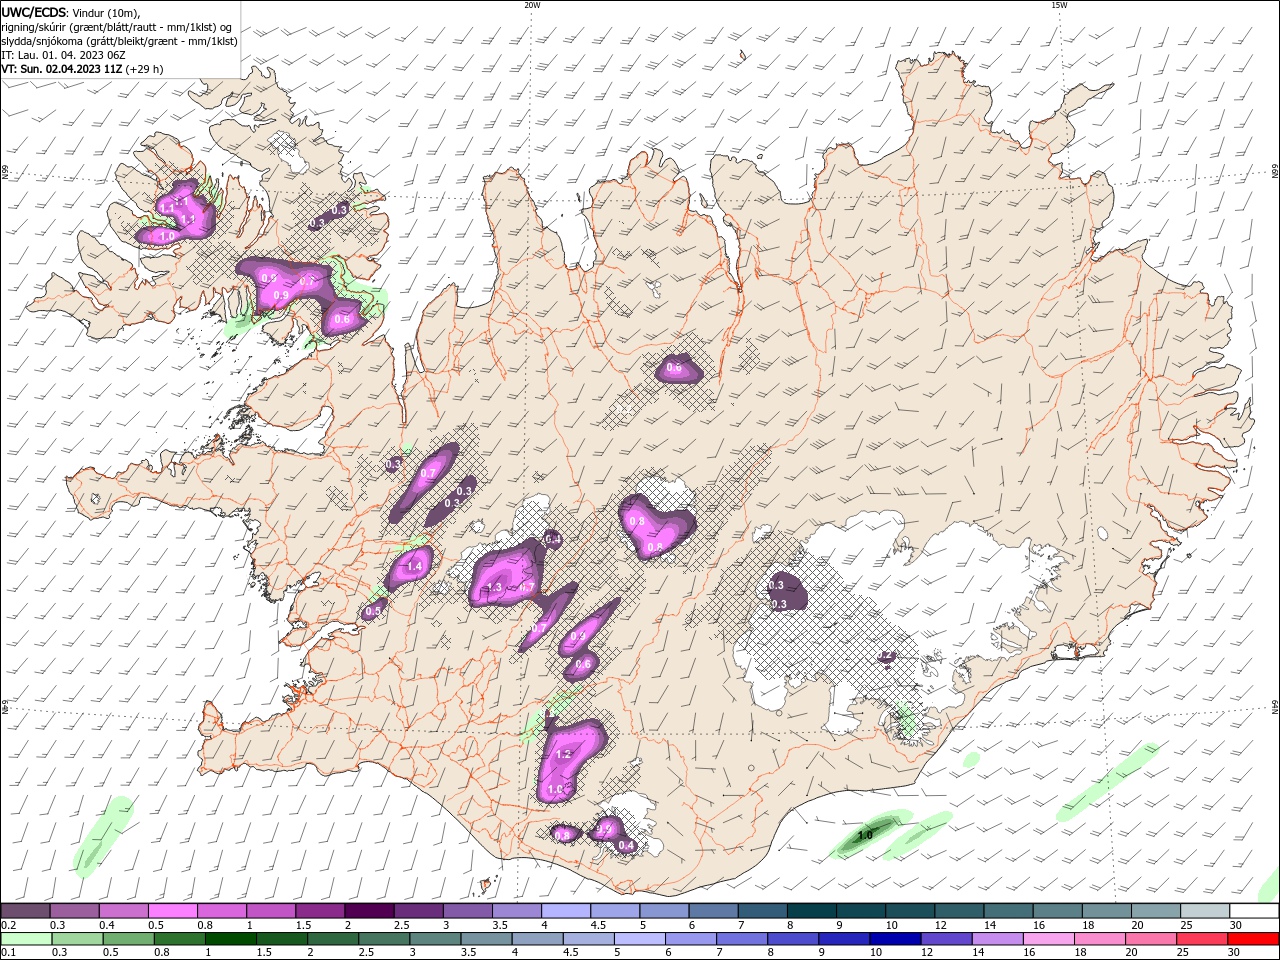Click the '15W' longitude label at top
Viewport: 1280px width, 960px height.
pos(1059,5)
